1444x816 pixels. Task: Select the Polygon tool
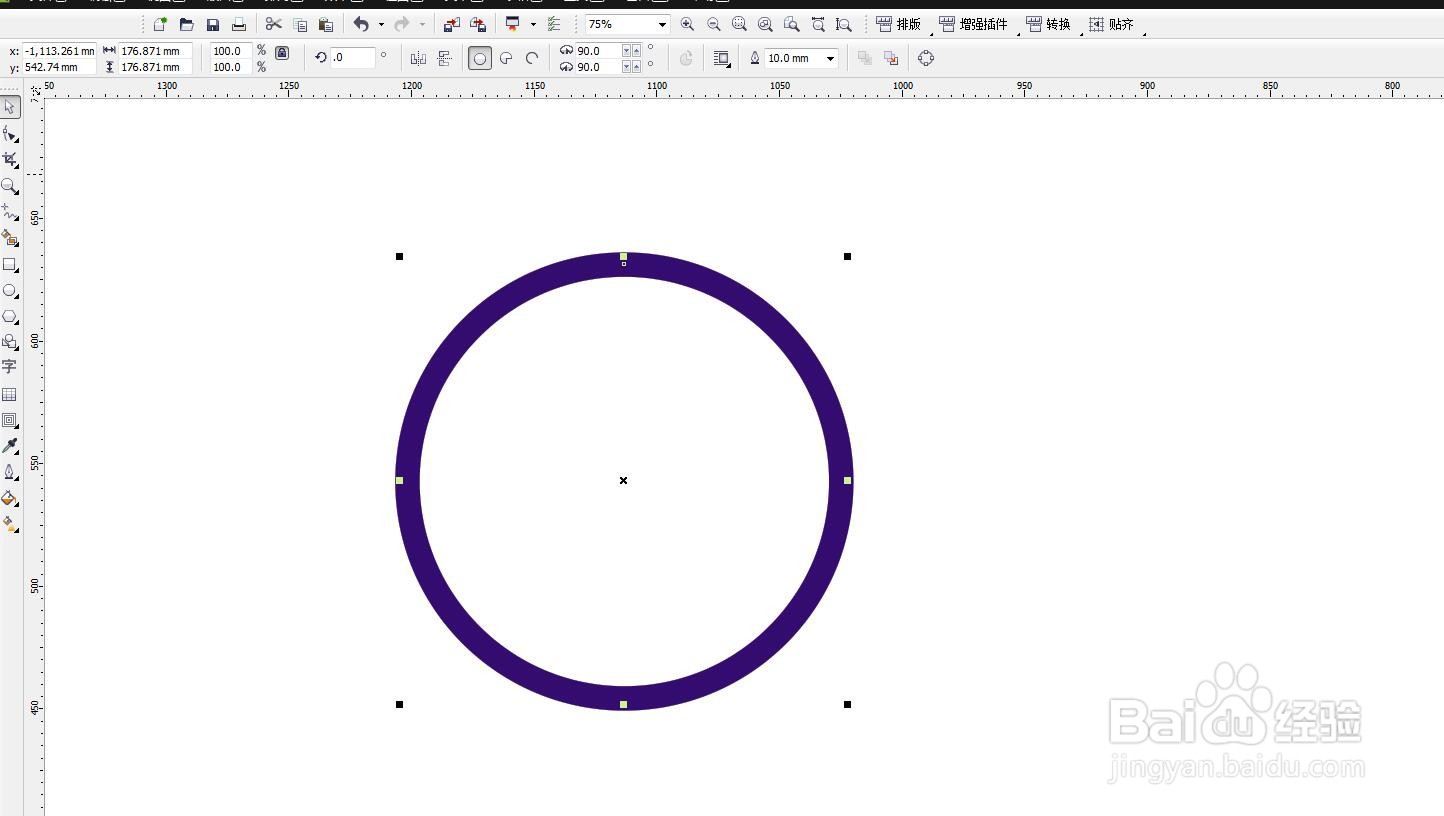click(10, 316)
